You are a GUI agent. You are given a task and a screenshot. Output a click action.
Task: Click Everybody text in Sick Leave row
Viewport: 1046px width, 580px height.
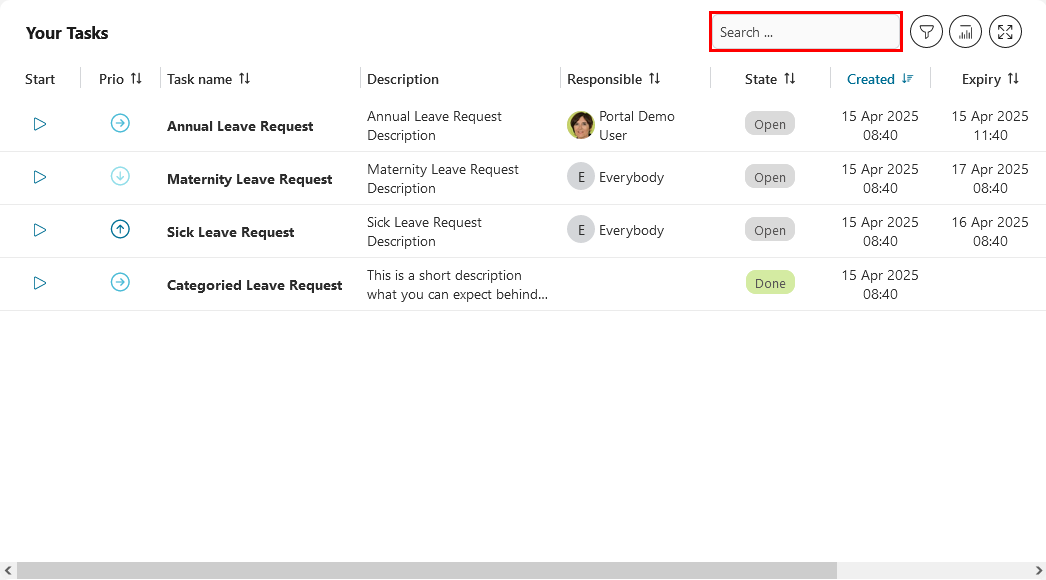(x=631, y=230)
